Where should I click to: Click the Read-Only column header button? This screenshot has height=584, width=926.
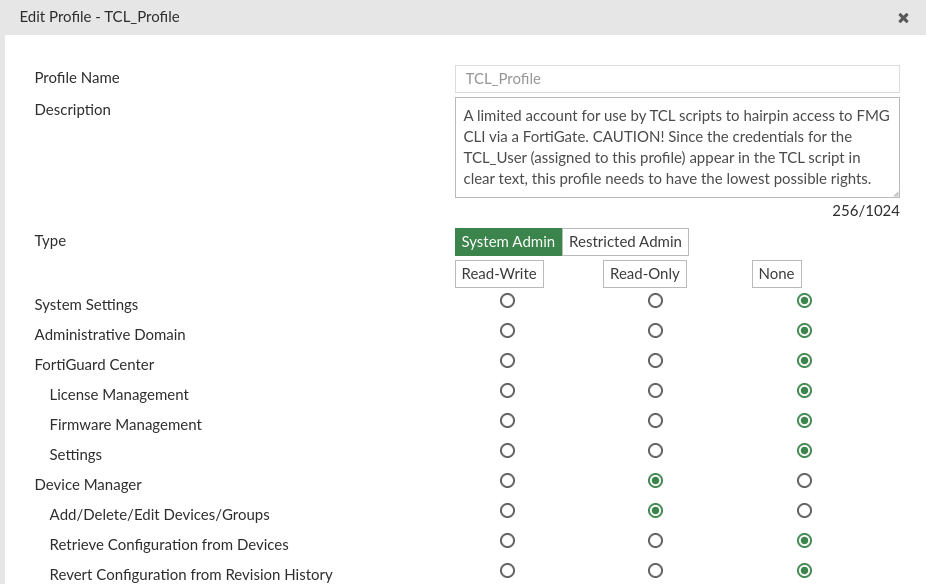[x=645, y=274]
